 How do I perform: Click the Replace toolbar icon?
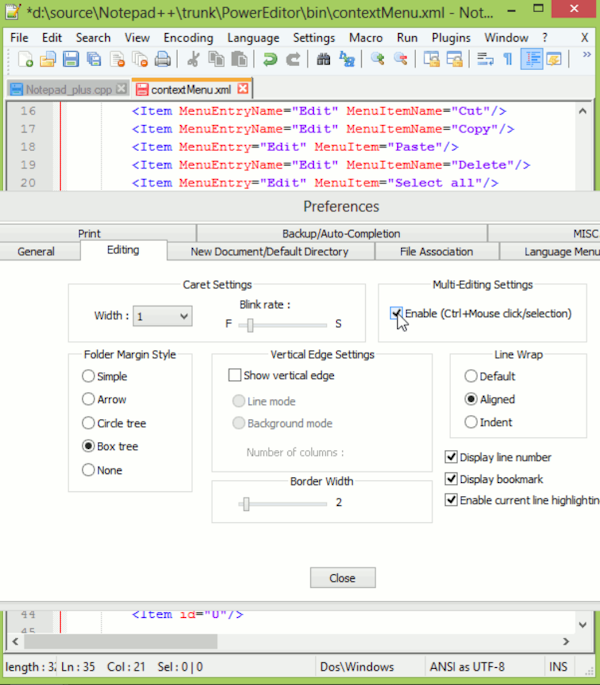pos(347,59)
